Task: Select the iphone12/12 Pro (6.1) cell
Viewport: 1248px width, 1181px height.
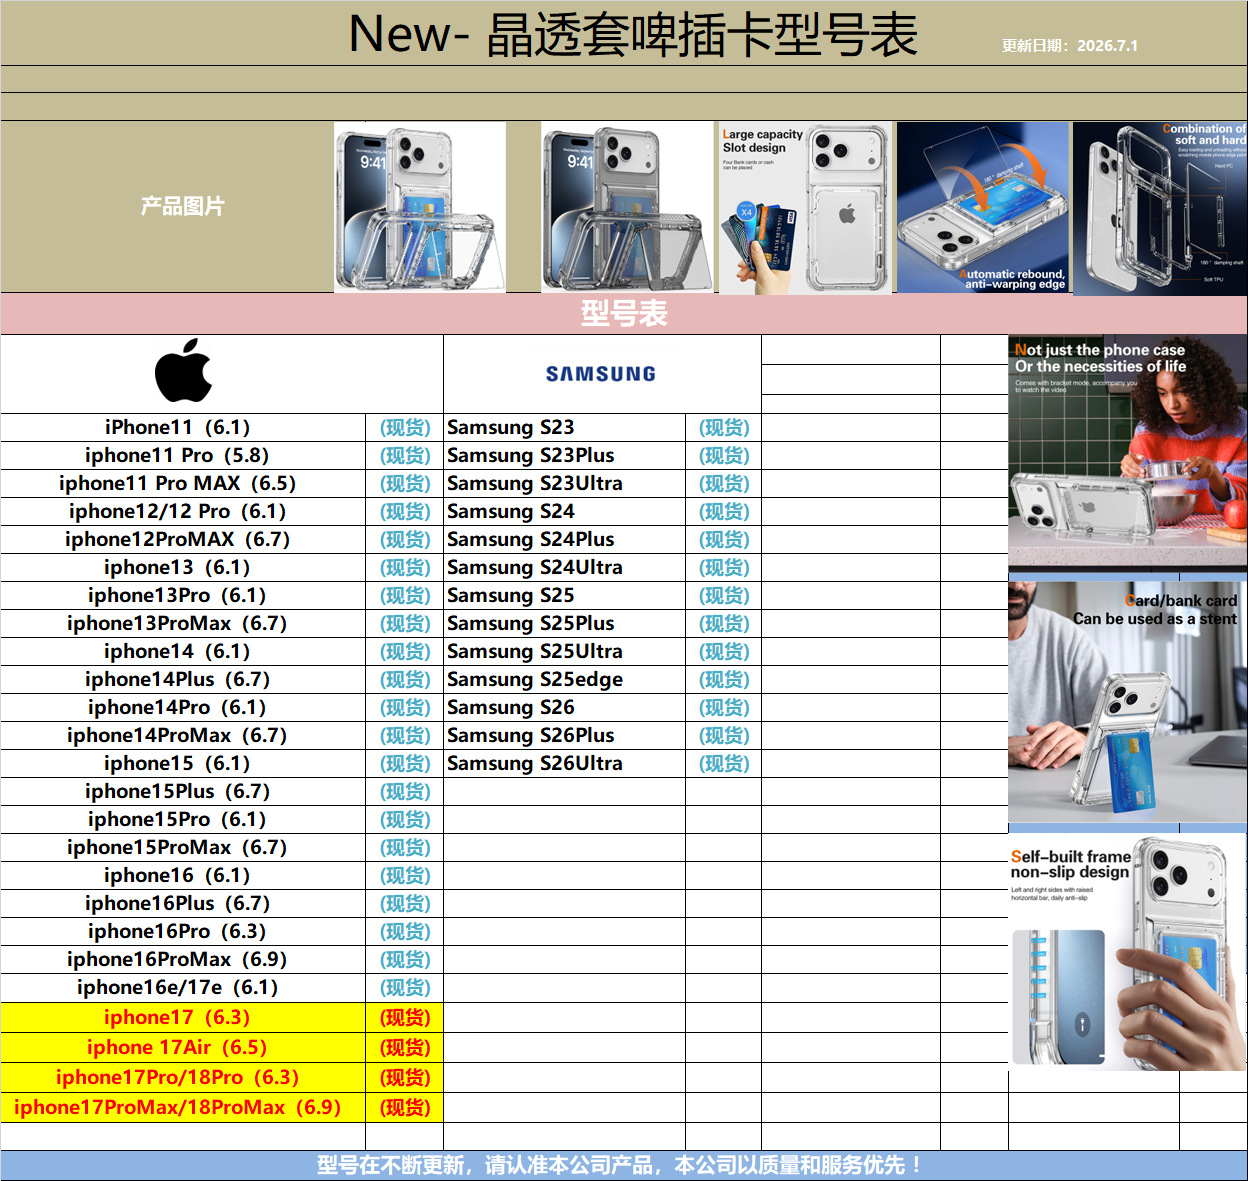Action: [x=183, y=512]
